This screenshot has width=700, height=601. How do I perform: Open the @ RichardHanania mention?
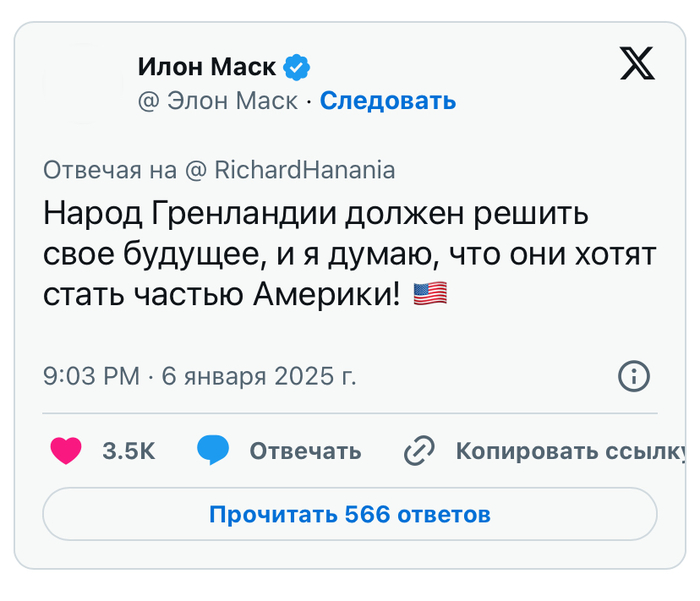tap(291, 170)
